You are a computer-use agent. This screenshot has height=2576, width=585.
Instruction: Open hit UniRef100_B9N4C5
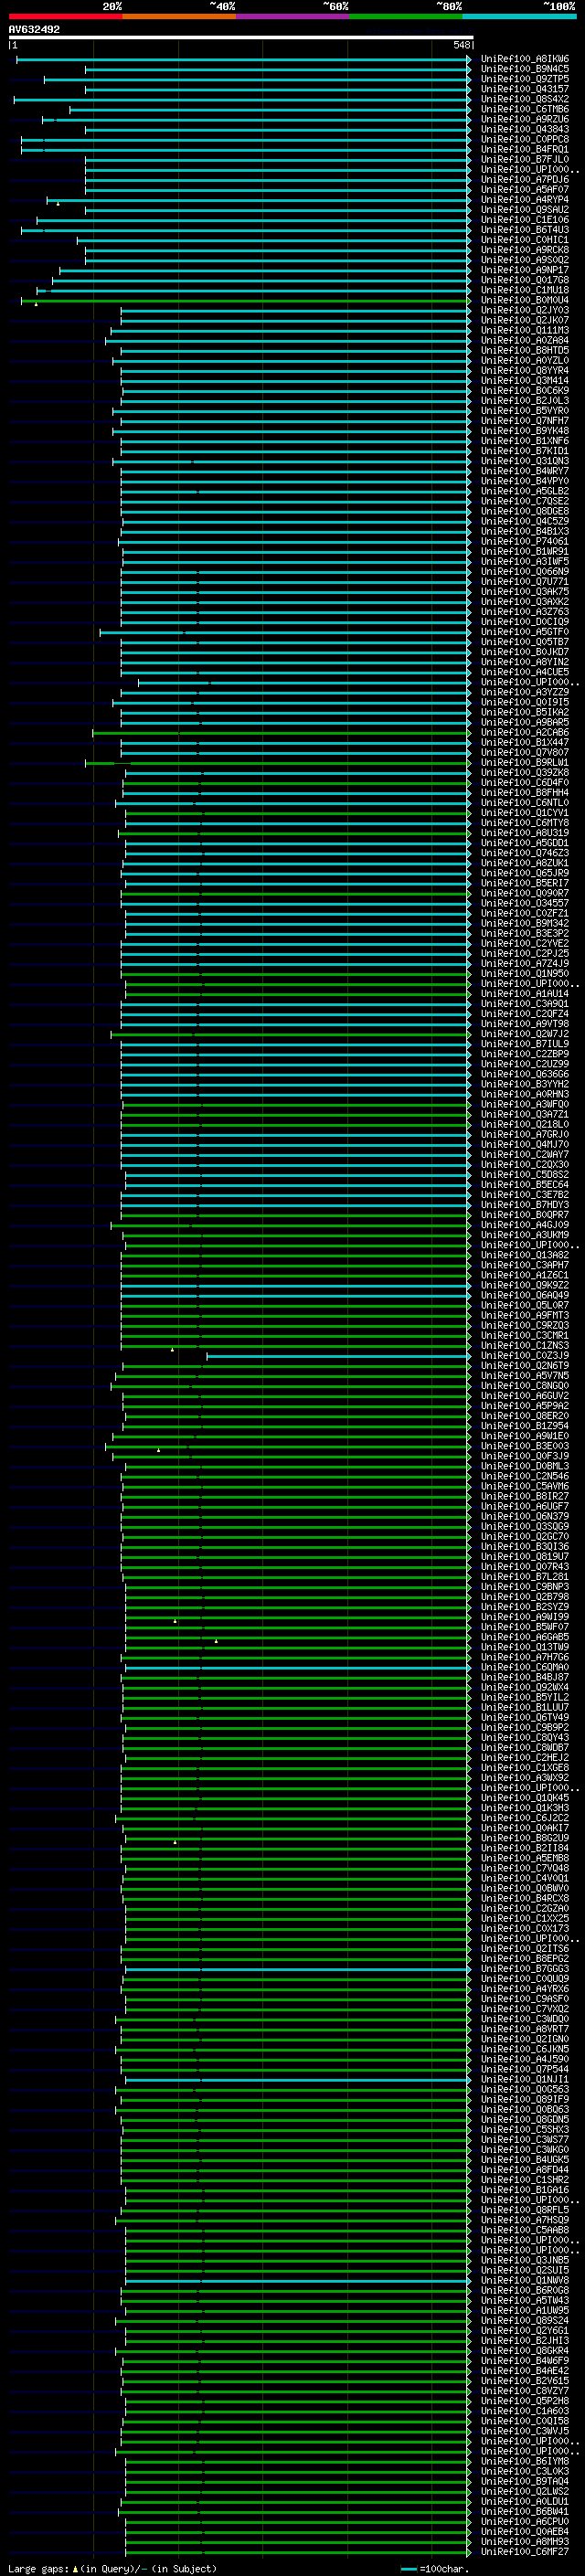525,69
